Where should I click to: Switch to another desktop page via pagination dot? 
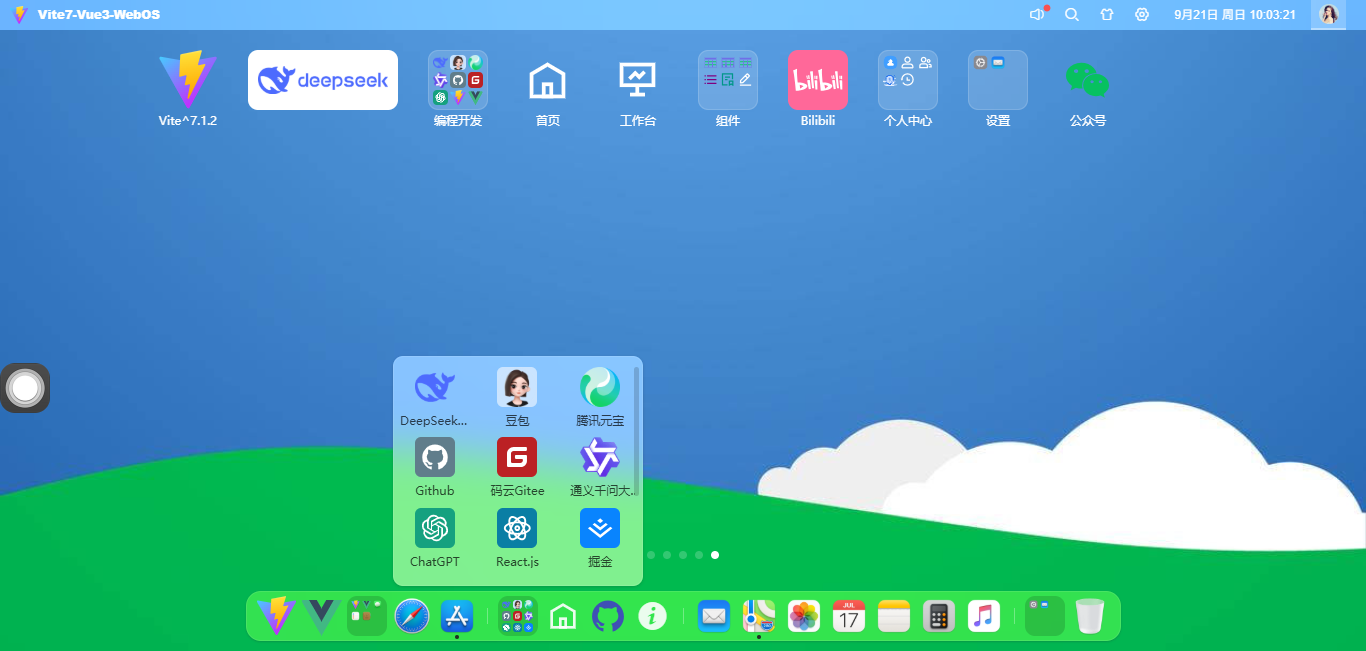pyautogui.click(x=650, y=554)
